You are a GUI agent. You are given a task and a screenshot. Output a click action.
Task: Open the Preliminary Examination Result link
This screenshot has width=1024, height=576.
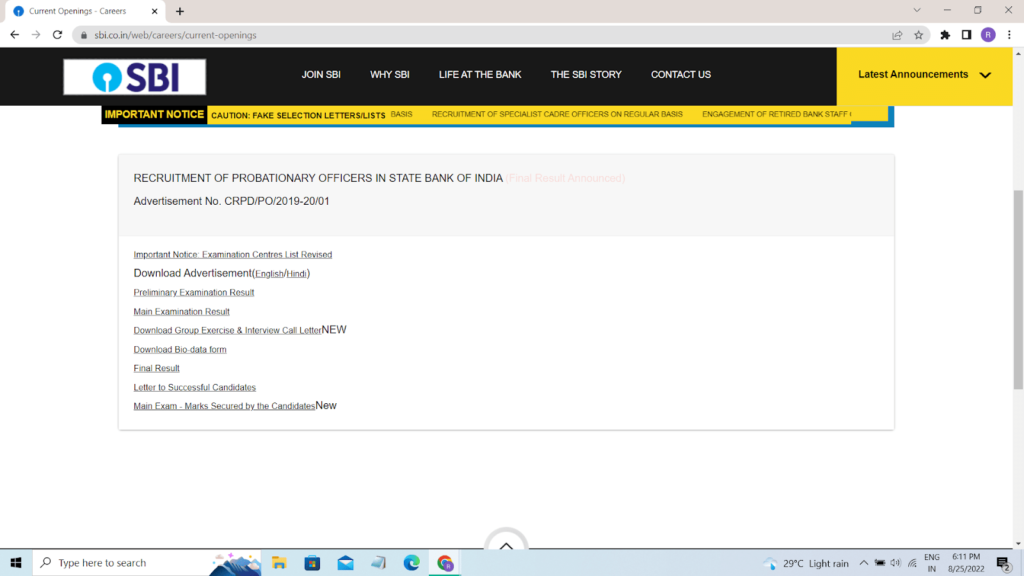pos(194,293)
